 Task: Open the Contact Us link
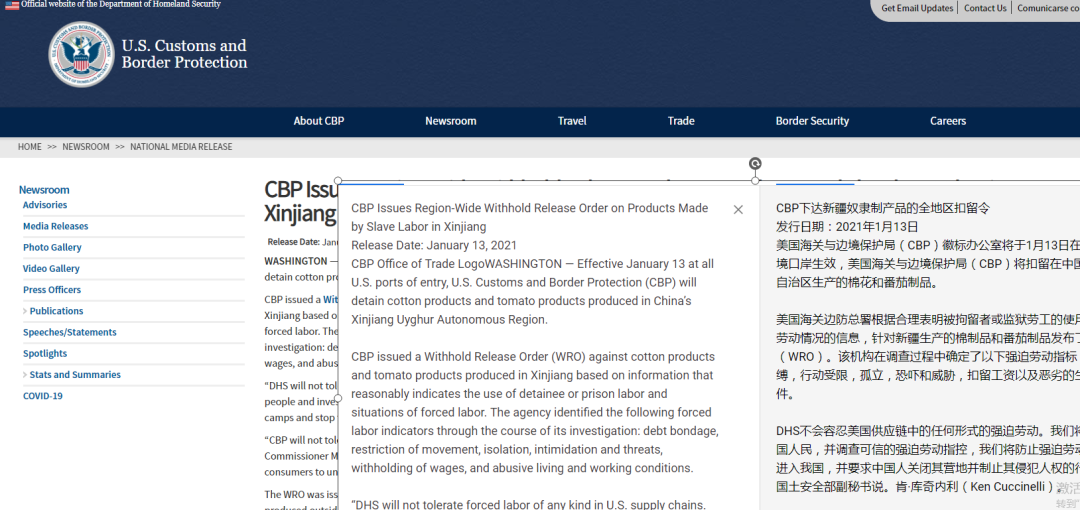[x=985, y=8]
